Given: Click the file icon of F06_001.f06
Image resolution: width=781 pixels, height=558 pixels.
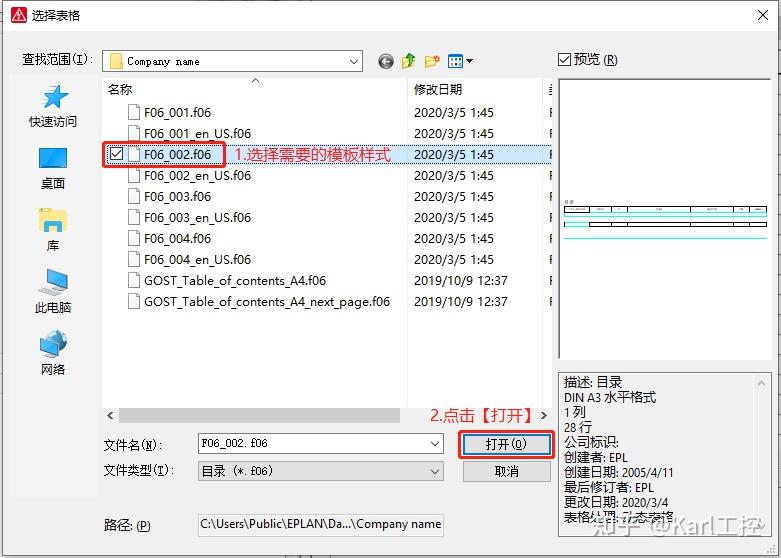Looking at the screenshot, I should (133, 113).
